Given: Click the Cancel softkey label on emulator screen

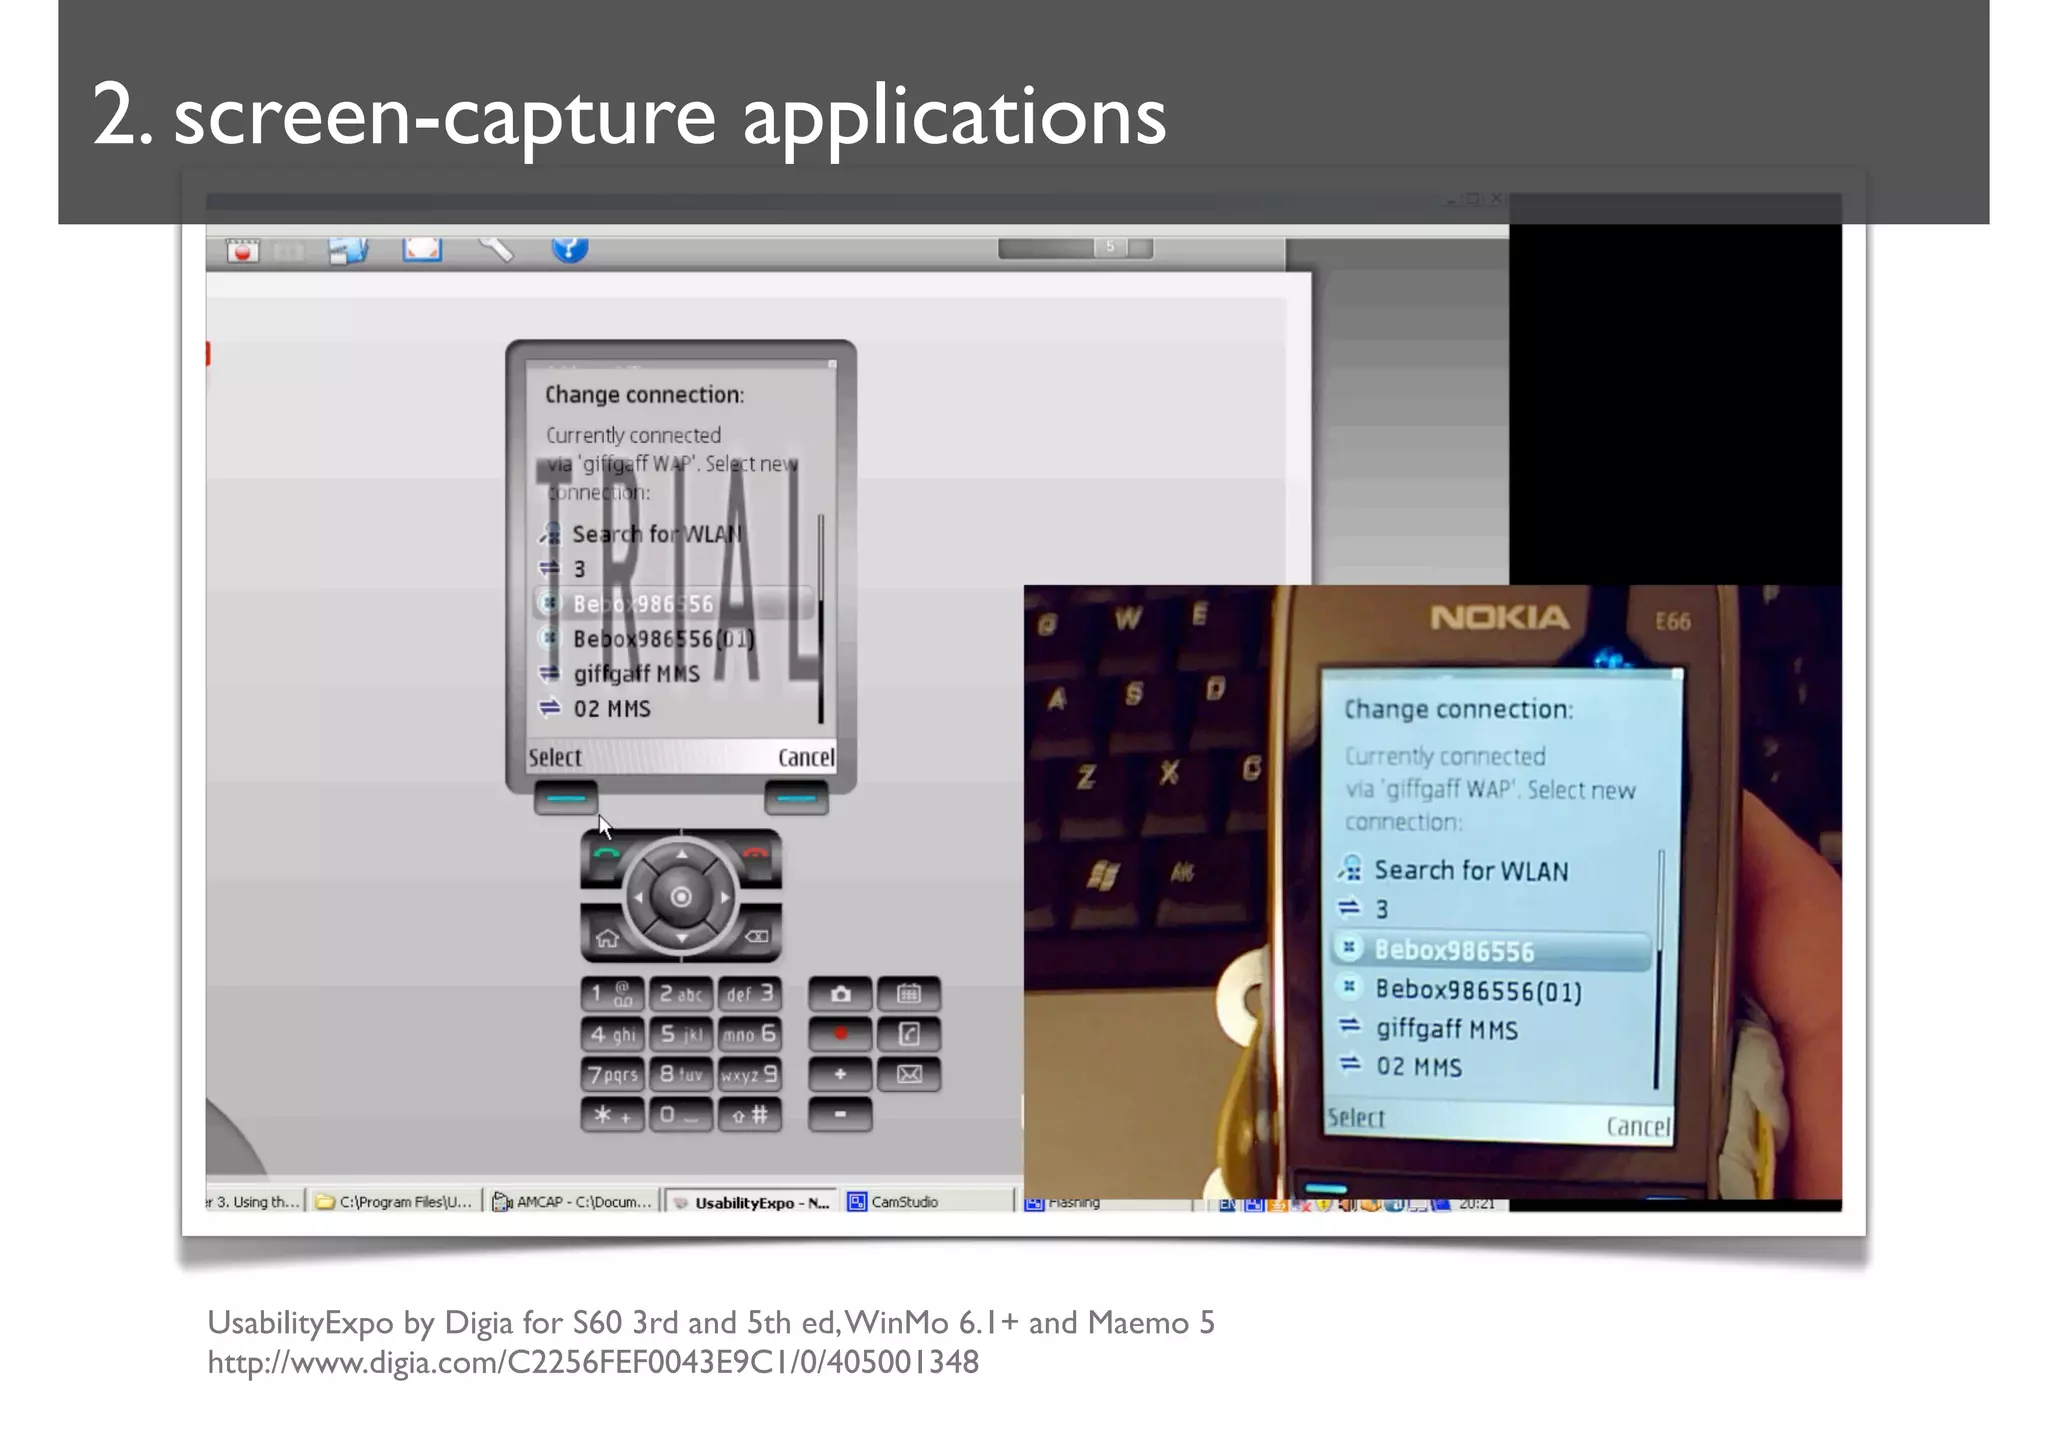Looking at the screenshot, I should tap(806, 758).
